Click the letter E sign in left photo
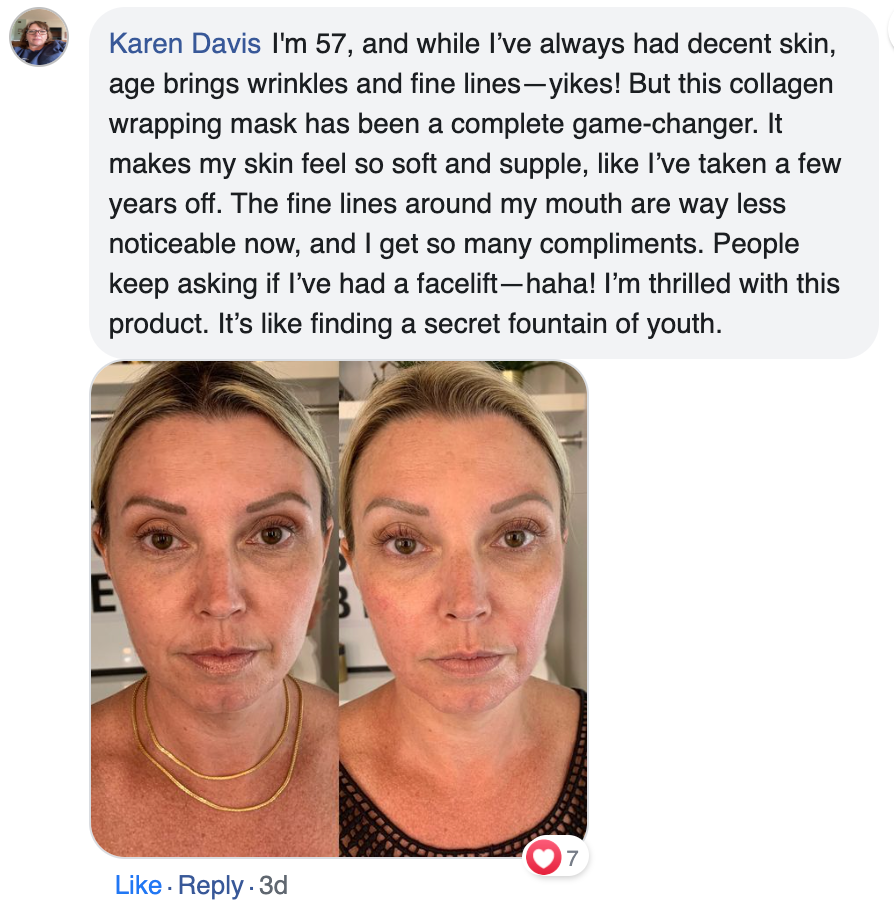The image size is (894, 914). (104, 597)
